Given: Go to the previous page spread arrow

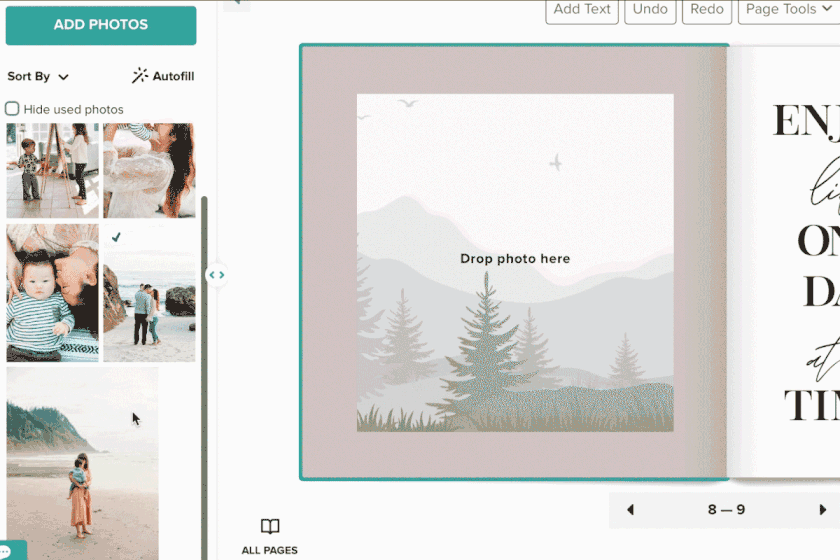Looking at the screenshot, I should pyautogui.click(x=630, y=510).
